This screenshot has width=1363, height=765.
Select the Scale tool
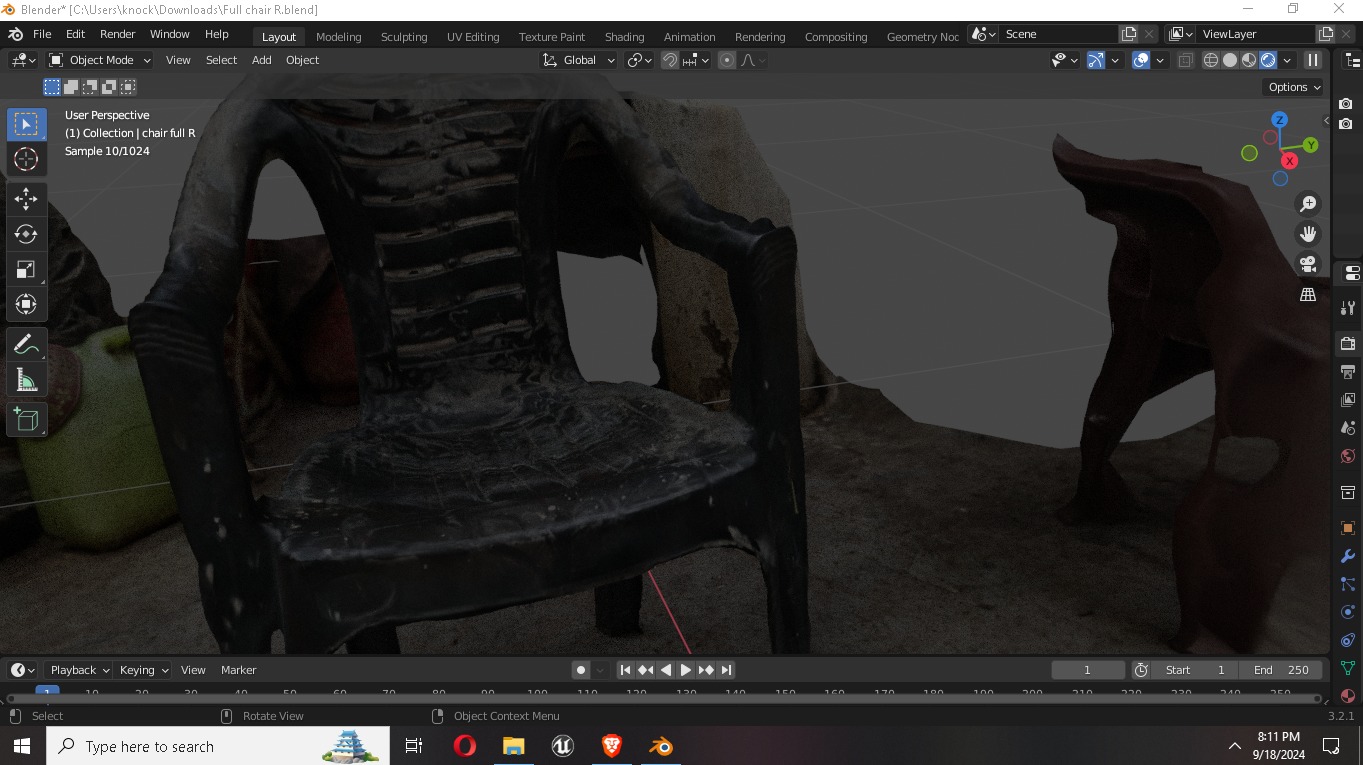click(26, 269)
